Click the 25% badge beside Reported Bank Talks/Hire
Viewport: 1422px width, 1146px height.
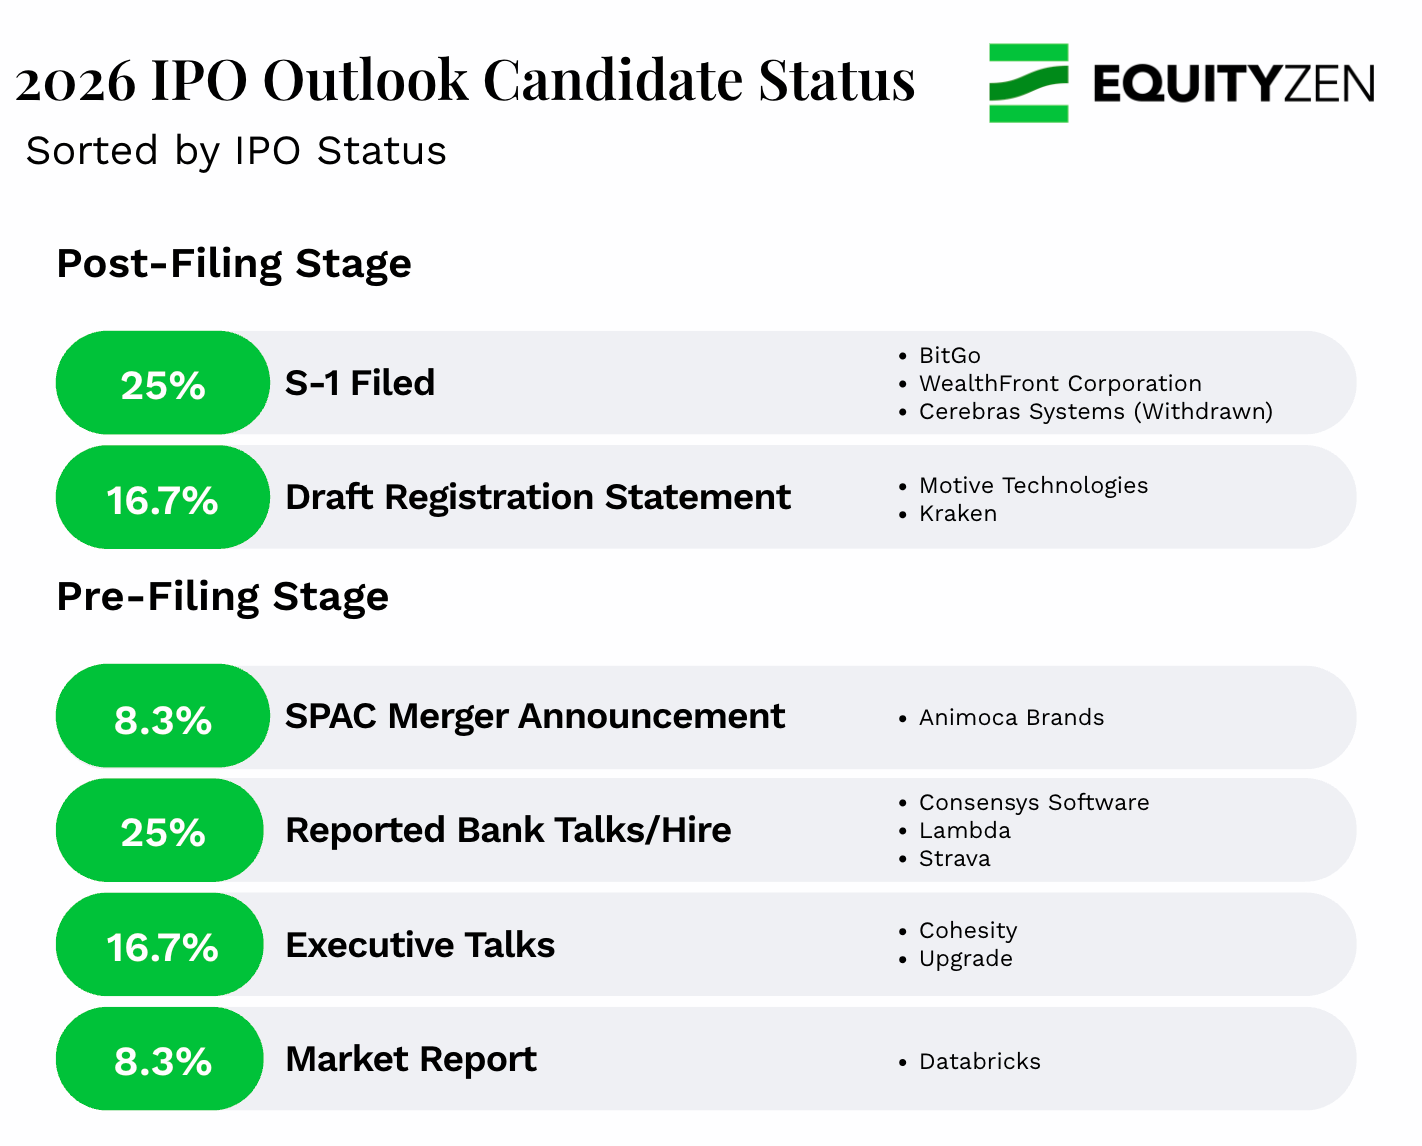point(162,831)
